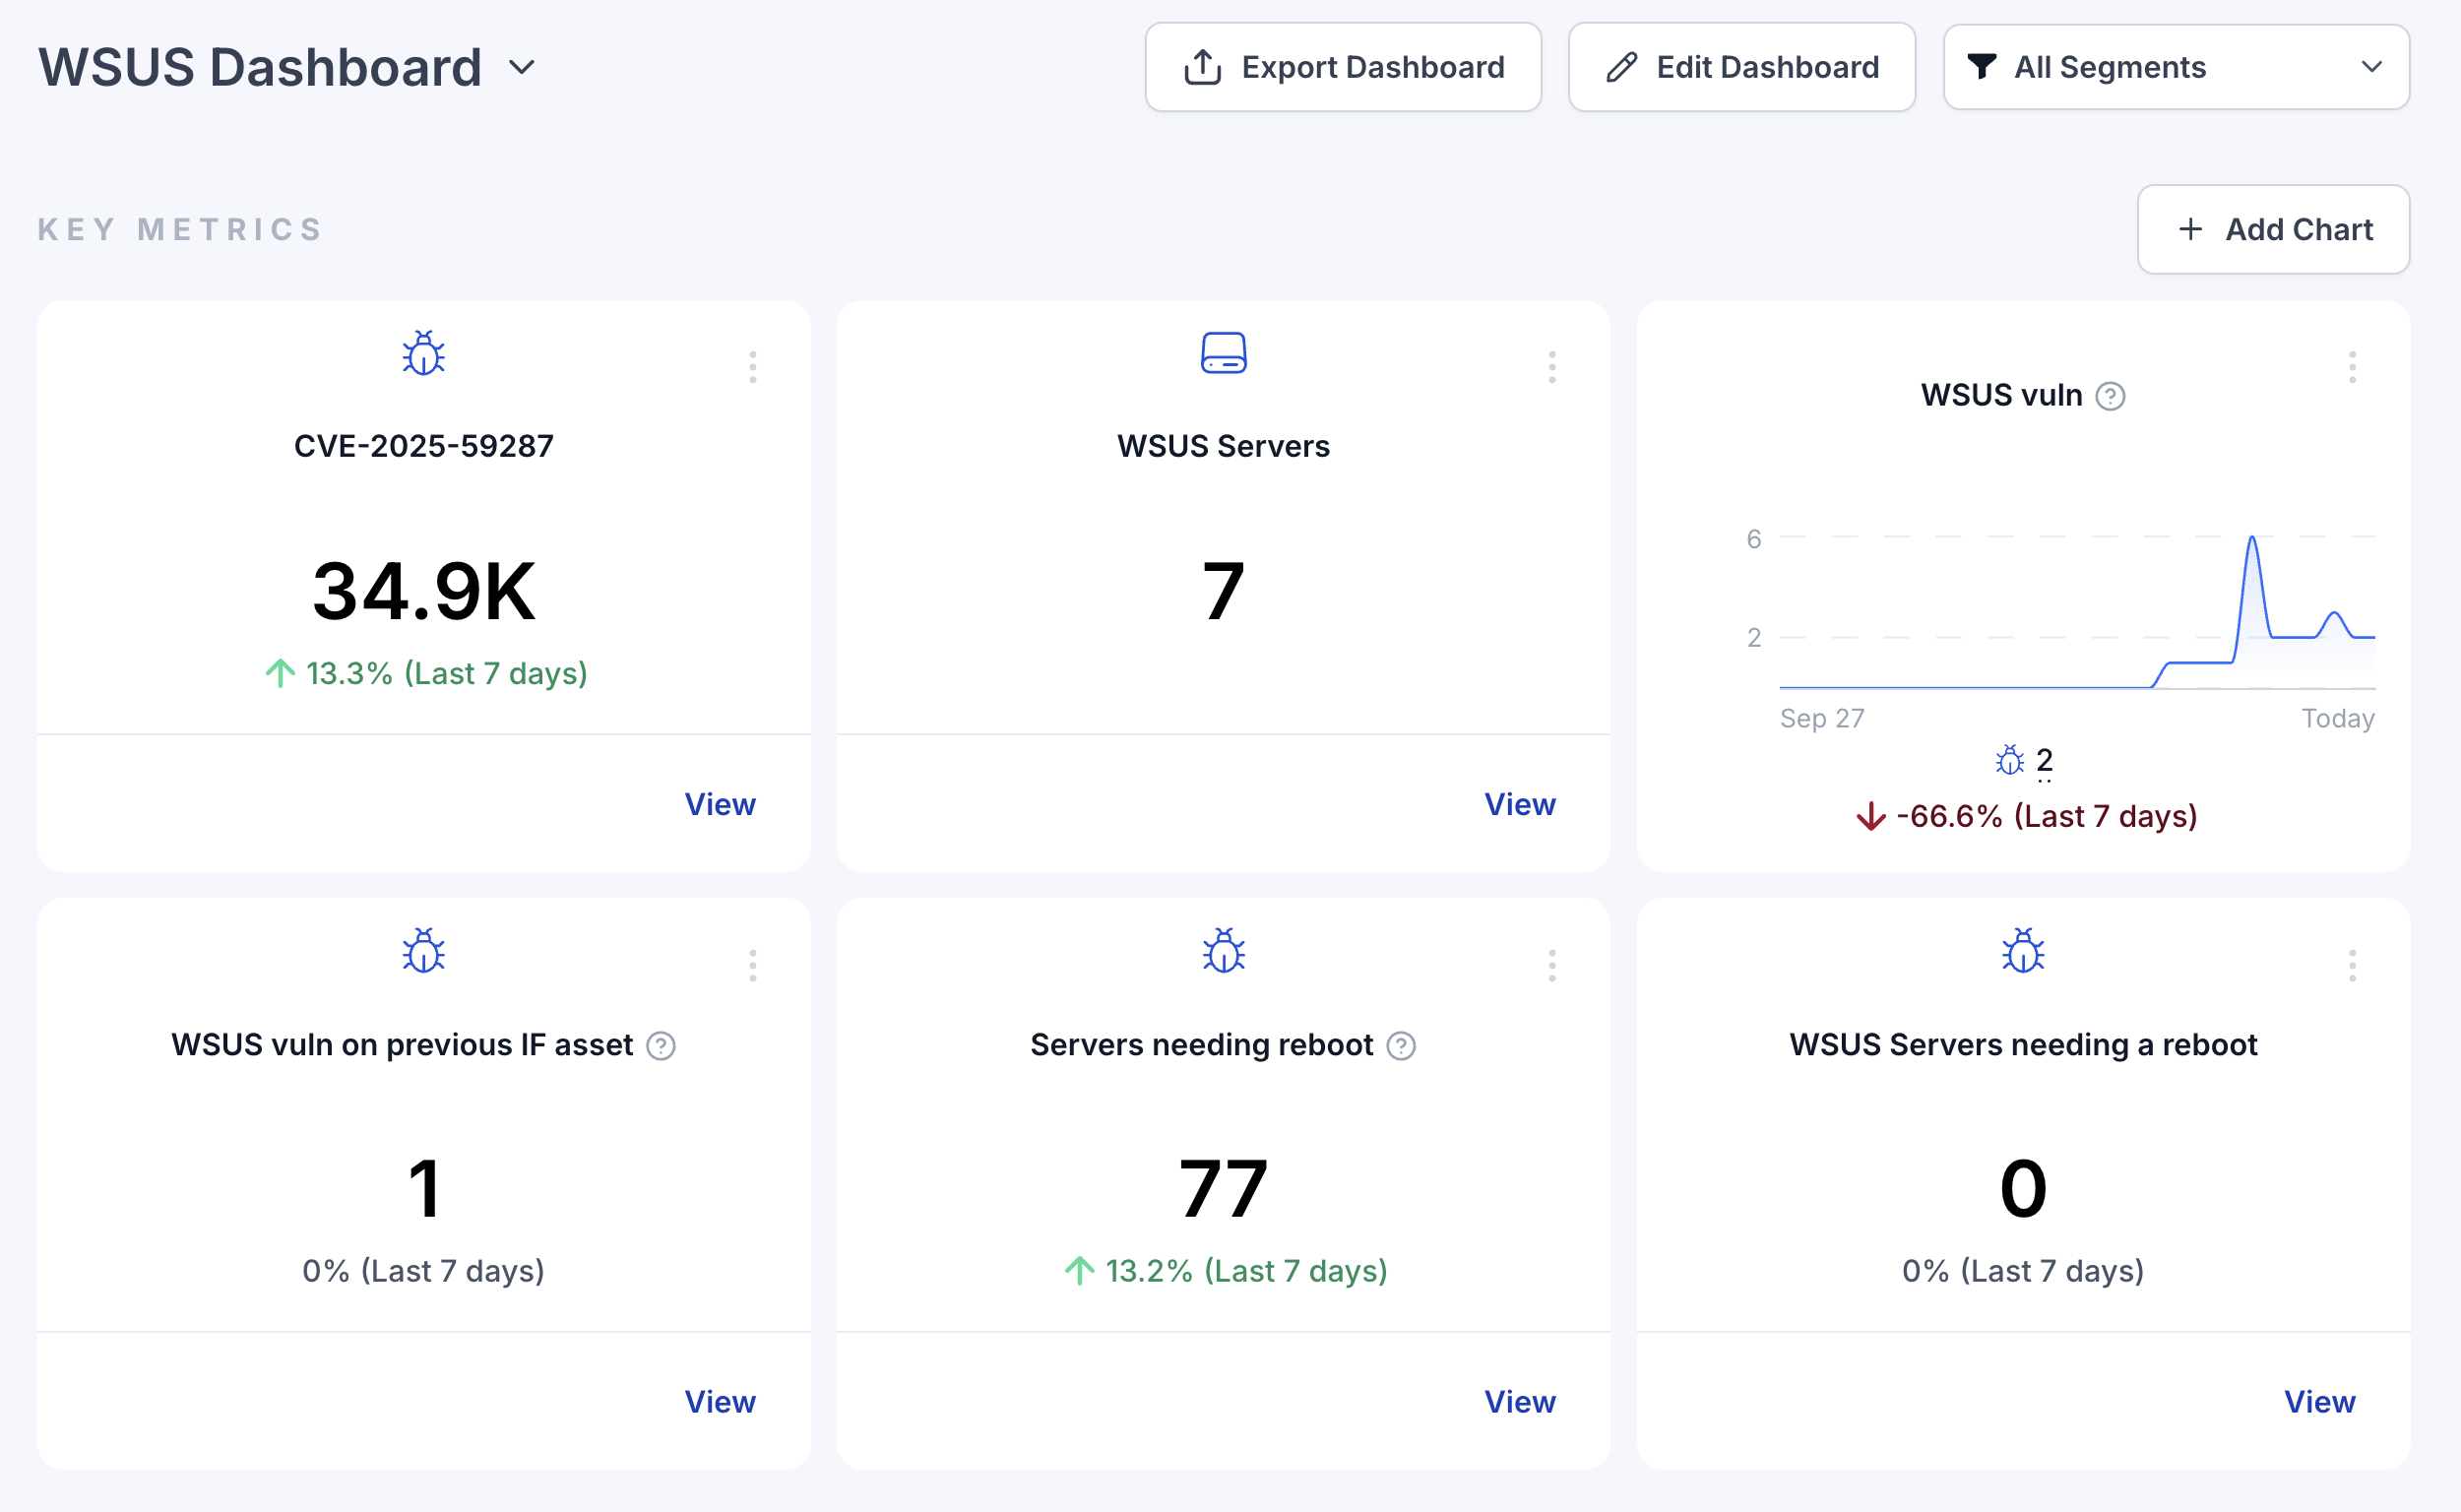Click Edit Dashboard button
The height and width of the screenshot is (1512, 2461).
[1741, 67]
